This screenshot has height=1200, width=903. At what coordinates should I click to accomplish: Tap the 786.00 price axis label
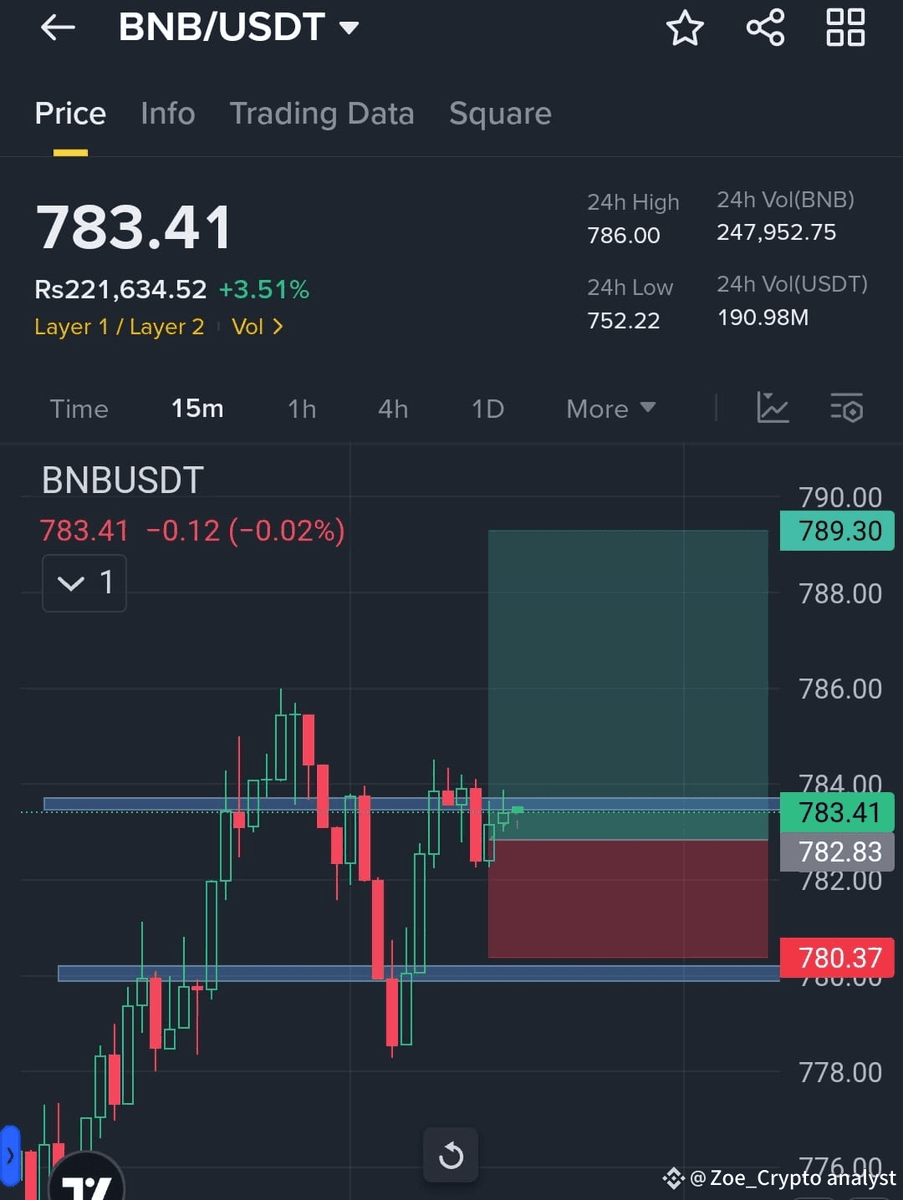coord(840,689)
